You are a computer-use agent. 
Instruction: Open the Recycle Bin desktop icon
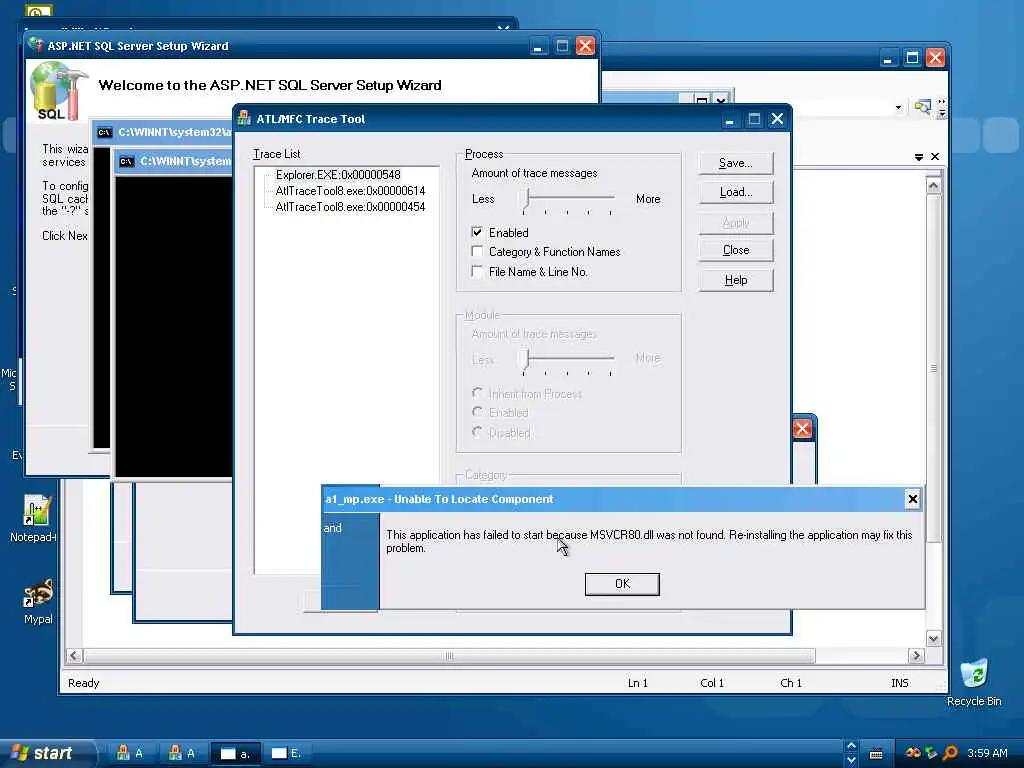tap(974, 683)
